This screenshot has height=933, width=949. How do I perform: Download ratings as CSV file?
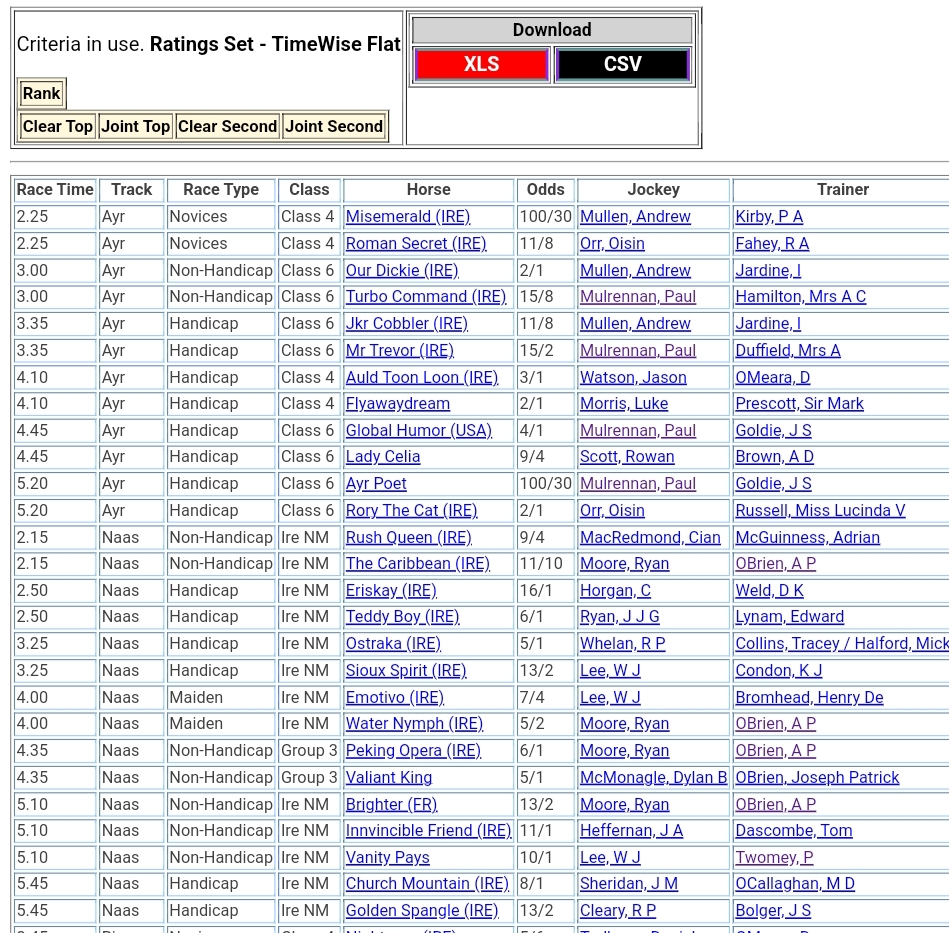tap(622, 65)
